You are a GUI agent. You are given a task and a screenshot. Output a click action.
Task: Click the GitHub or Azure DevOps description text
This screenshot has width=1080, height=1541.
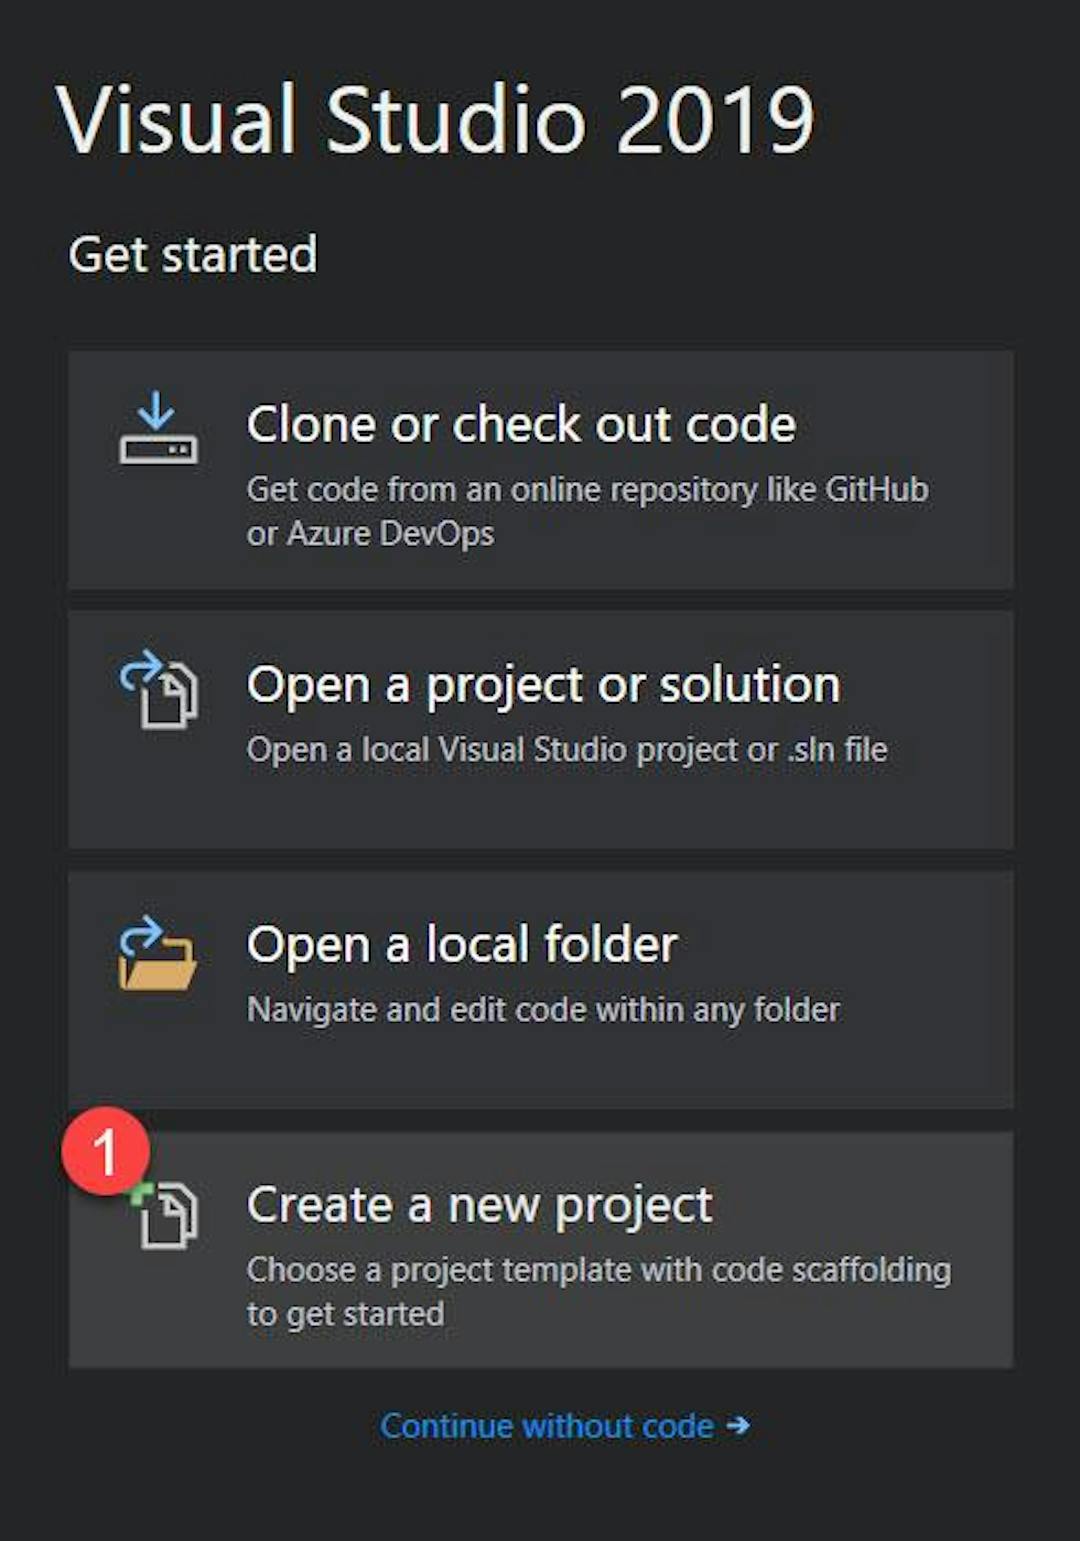587,490
